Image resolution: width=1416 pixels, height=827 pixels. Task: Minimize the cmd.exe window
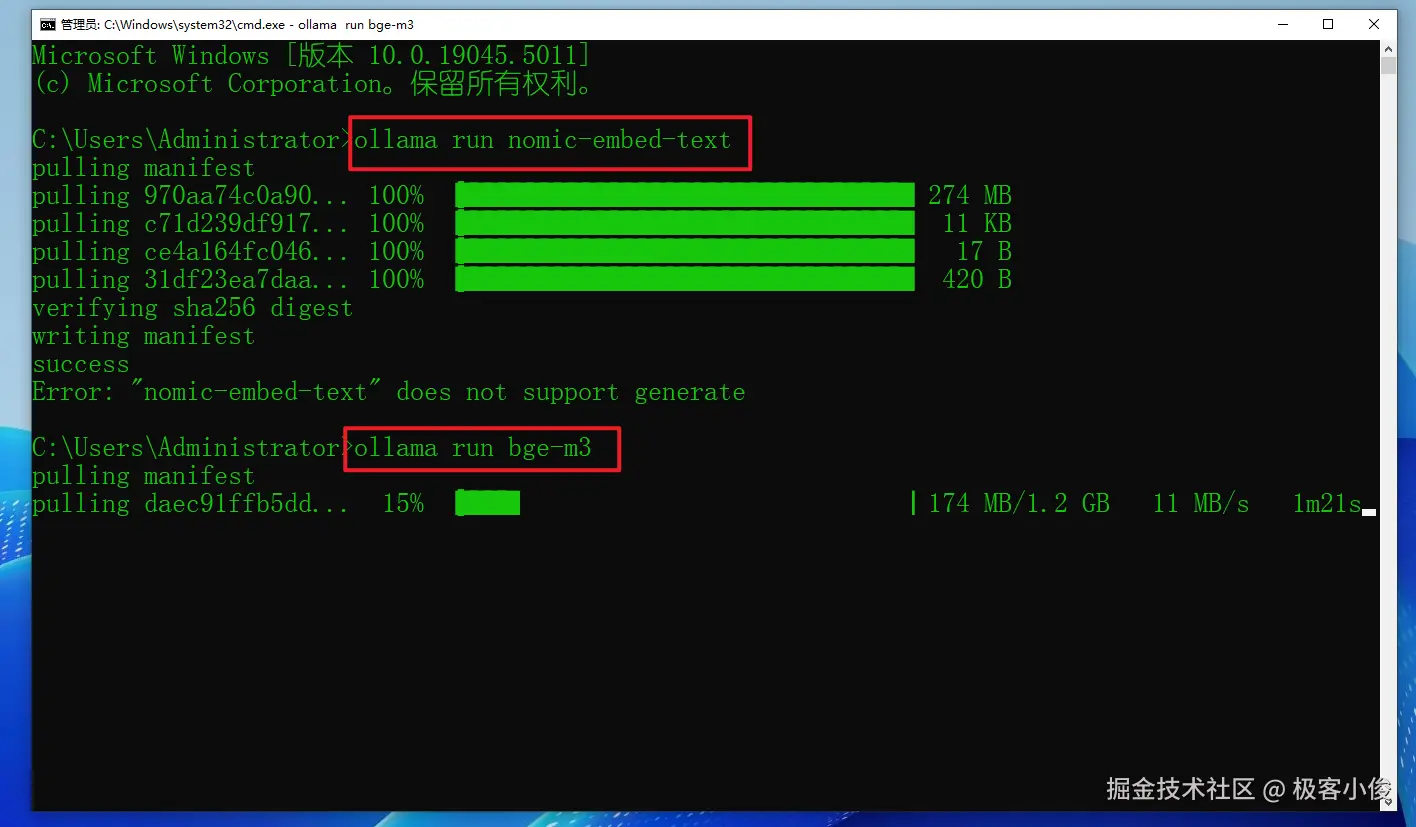click(x=1283, y=24)
